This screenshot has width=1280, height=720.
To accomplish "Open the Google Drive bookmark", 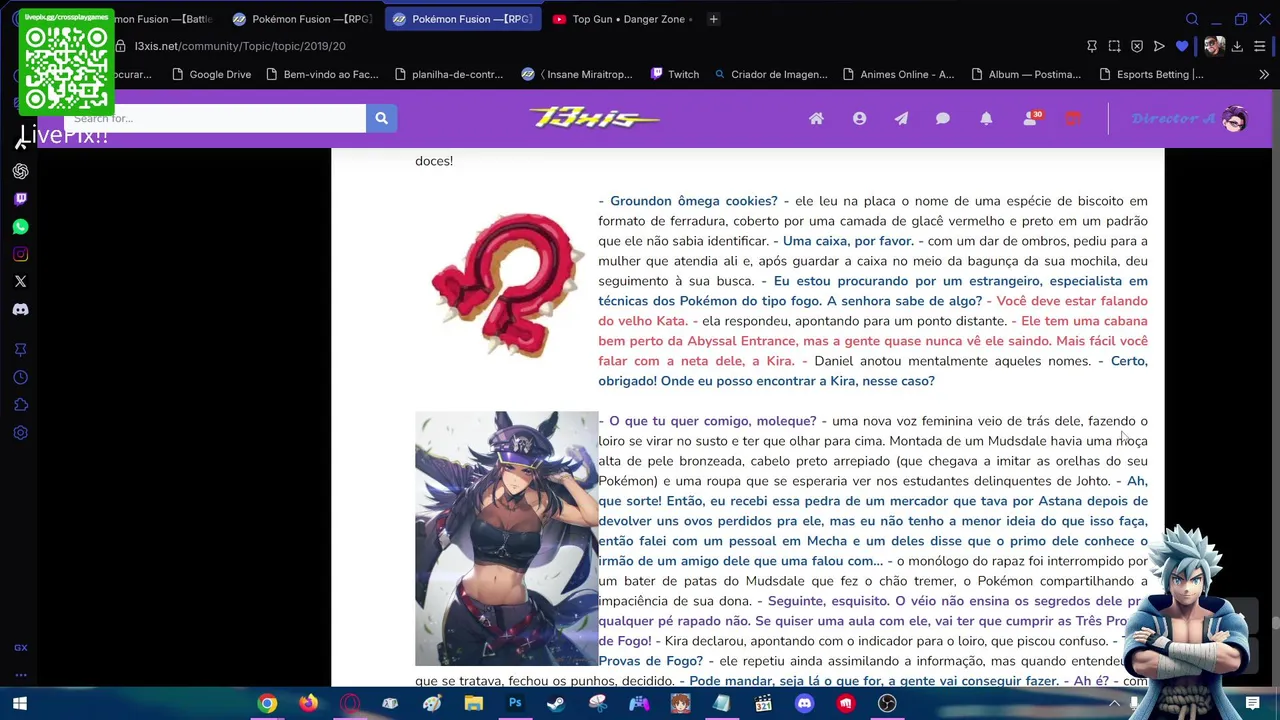I will [x=211, y=74].
